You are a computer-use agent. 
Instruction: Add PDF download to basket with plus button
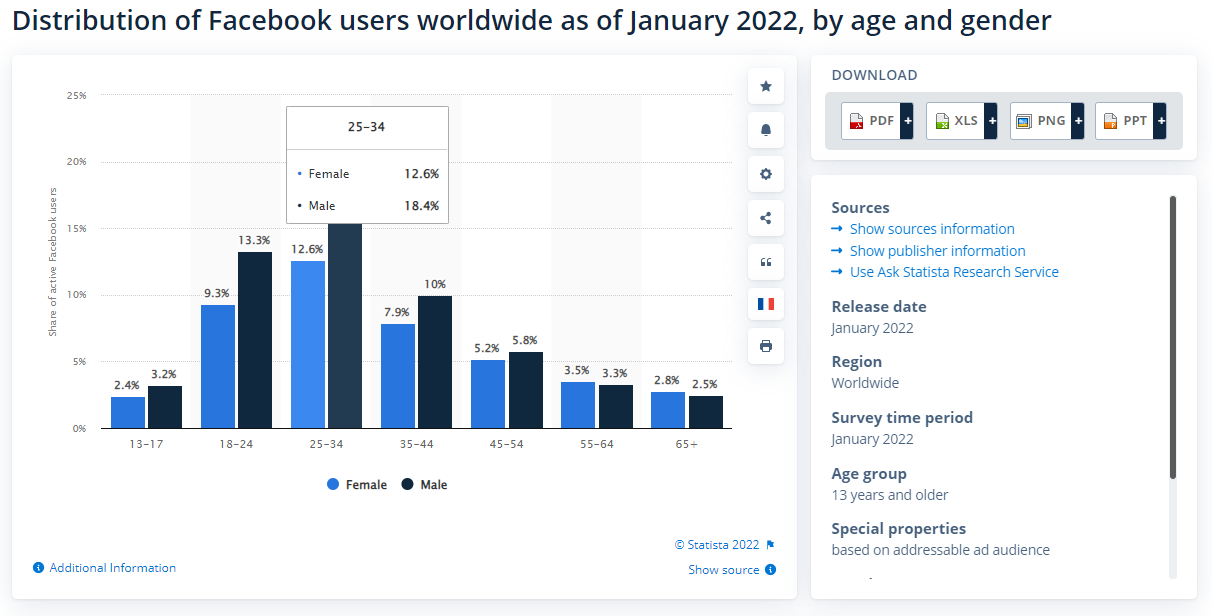[907, 120]
